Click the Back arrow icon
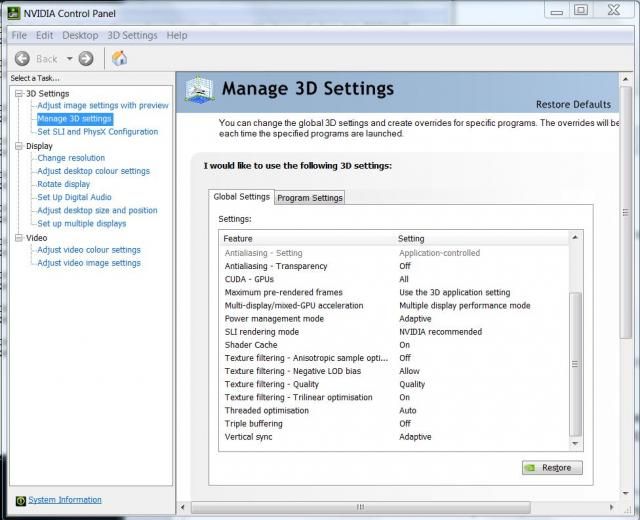Screen dimensions: 640x520 22,59
